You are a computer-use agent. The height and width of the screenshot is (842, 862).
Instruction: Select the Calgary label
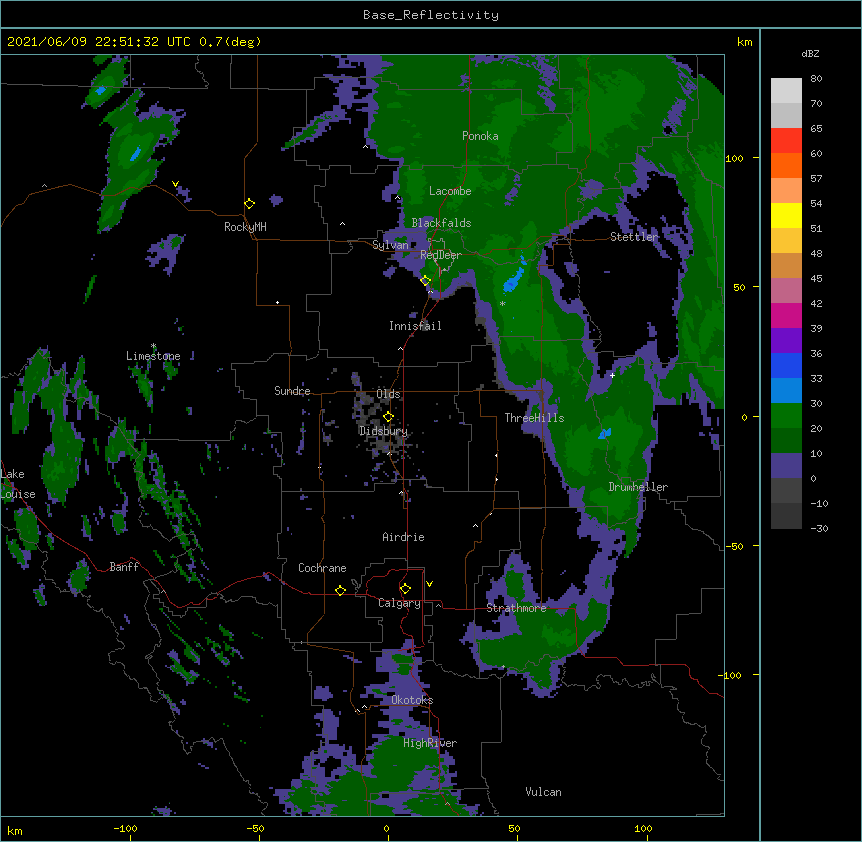point(399,603)
